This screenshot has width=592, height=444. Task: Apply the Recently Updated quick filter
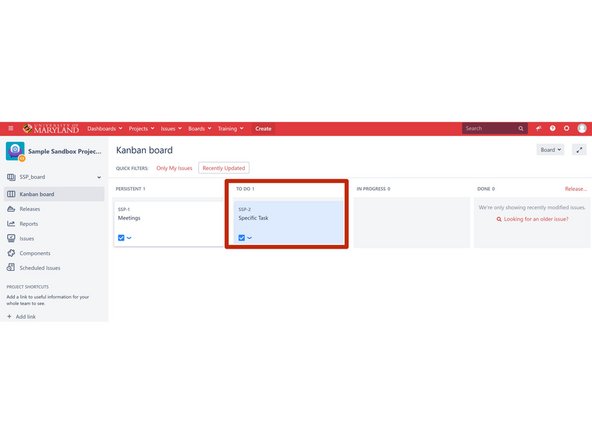(x=224, y=168)
